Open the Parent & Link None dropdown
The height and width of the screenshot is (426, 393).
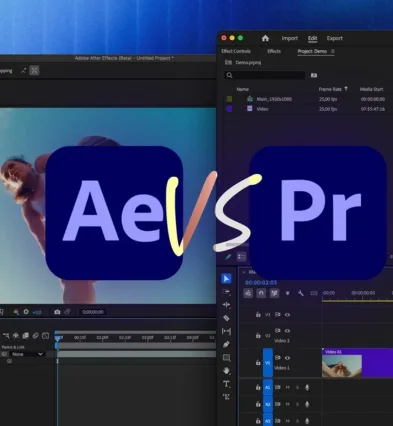coord(27,354)
